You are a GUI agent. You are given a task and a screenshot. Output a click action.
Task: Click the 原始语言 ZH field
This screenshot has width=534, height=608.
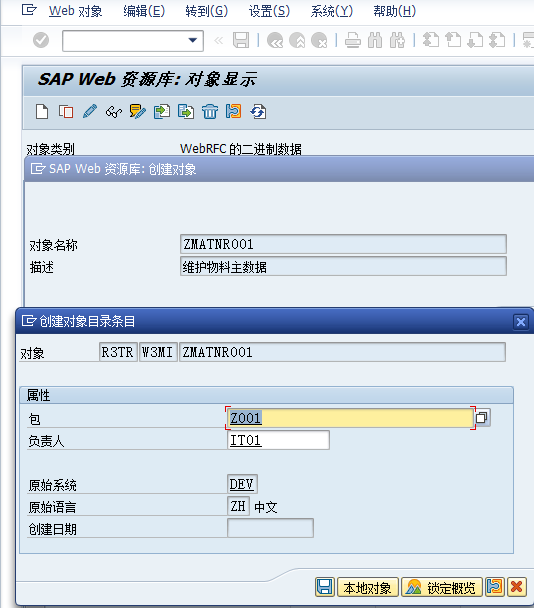(238, 506)
